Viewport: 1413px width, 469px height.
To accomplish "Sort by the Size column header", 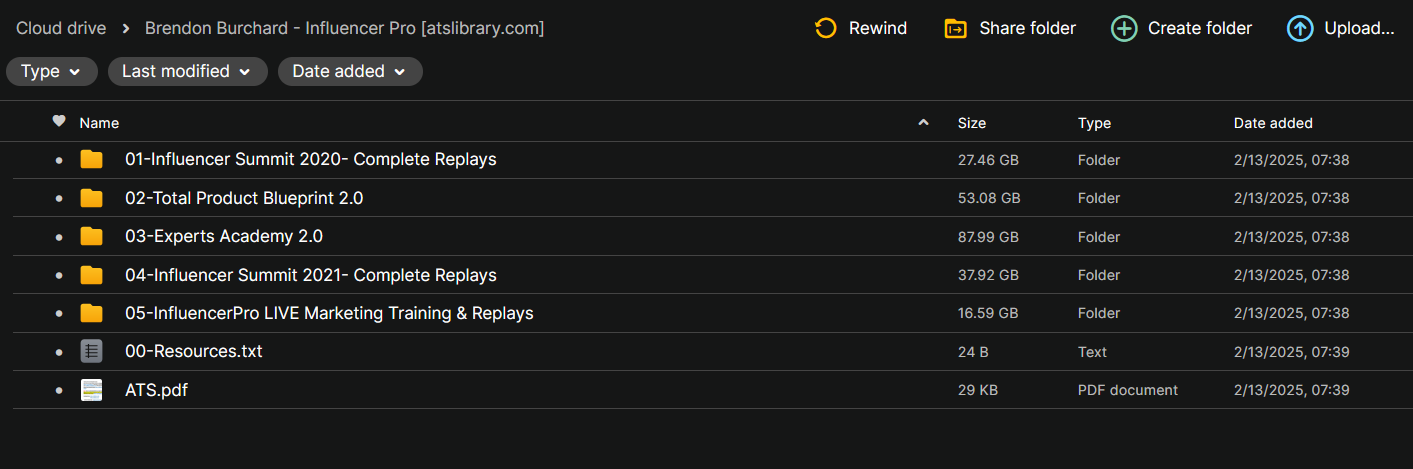I will [x=971, y=123].
